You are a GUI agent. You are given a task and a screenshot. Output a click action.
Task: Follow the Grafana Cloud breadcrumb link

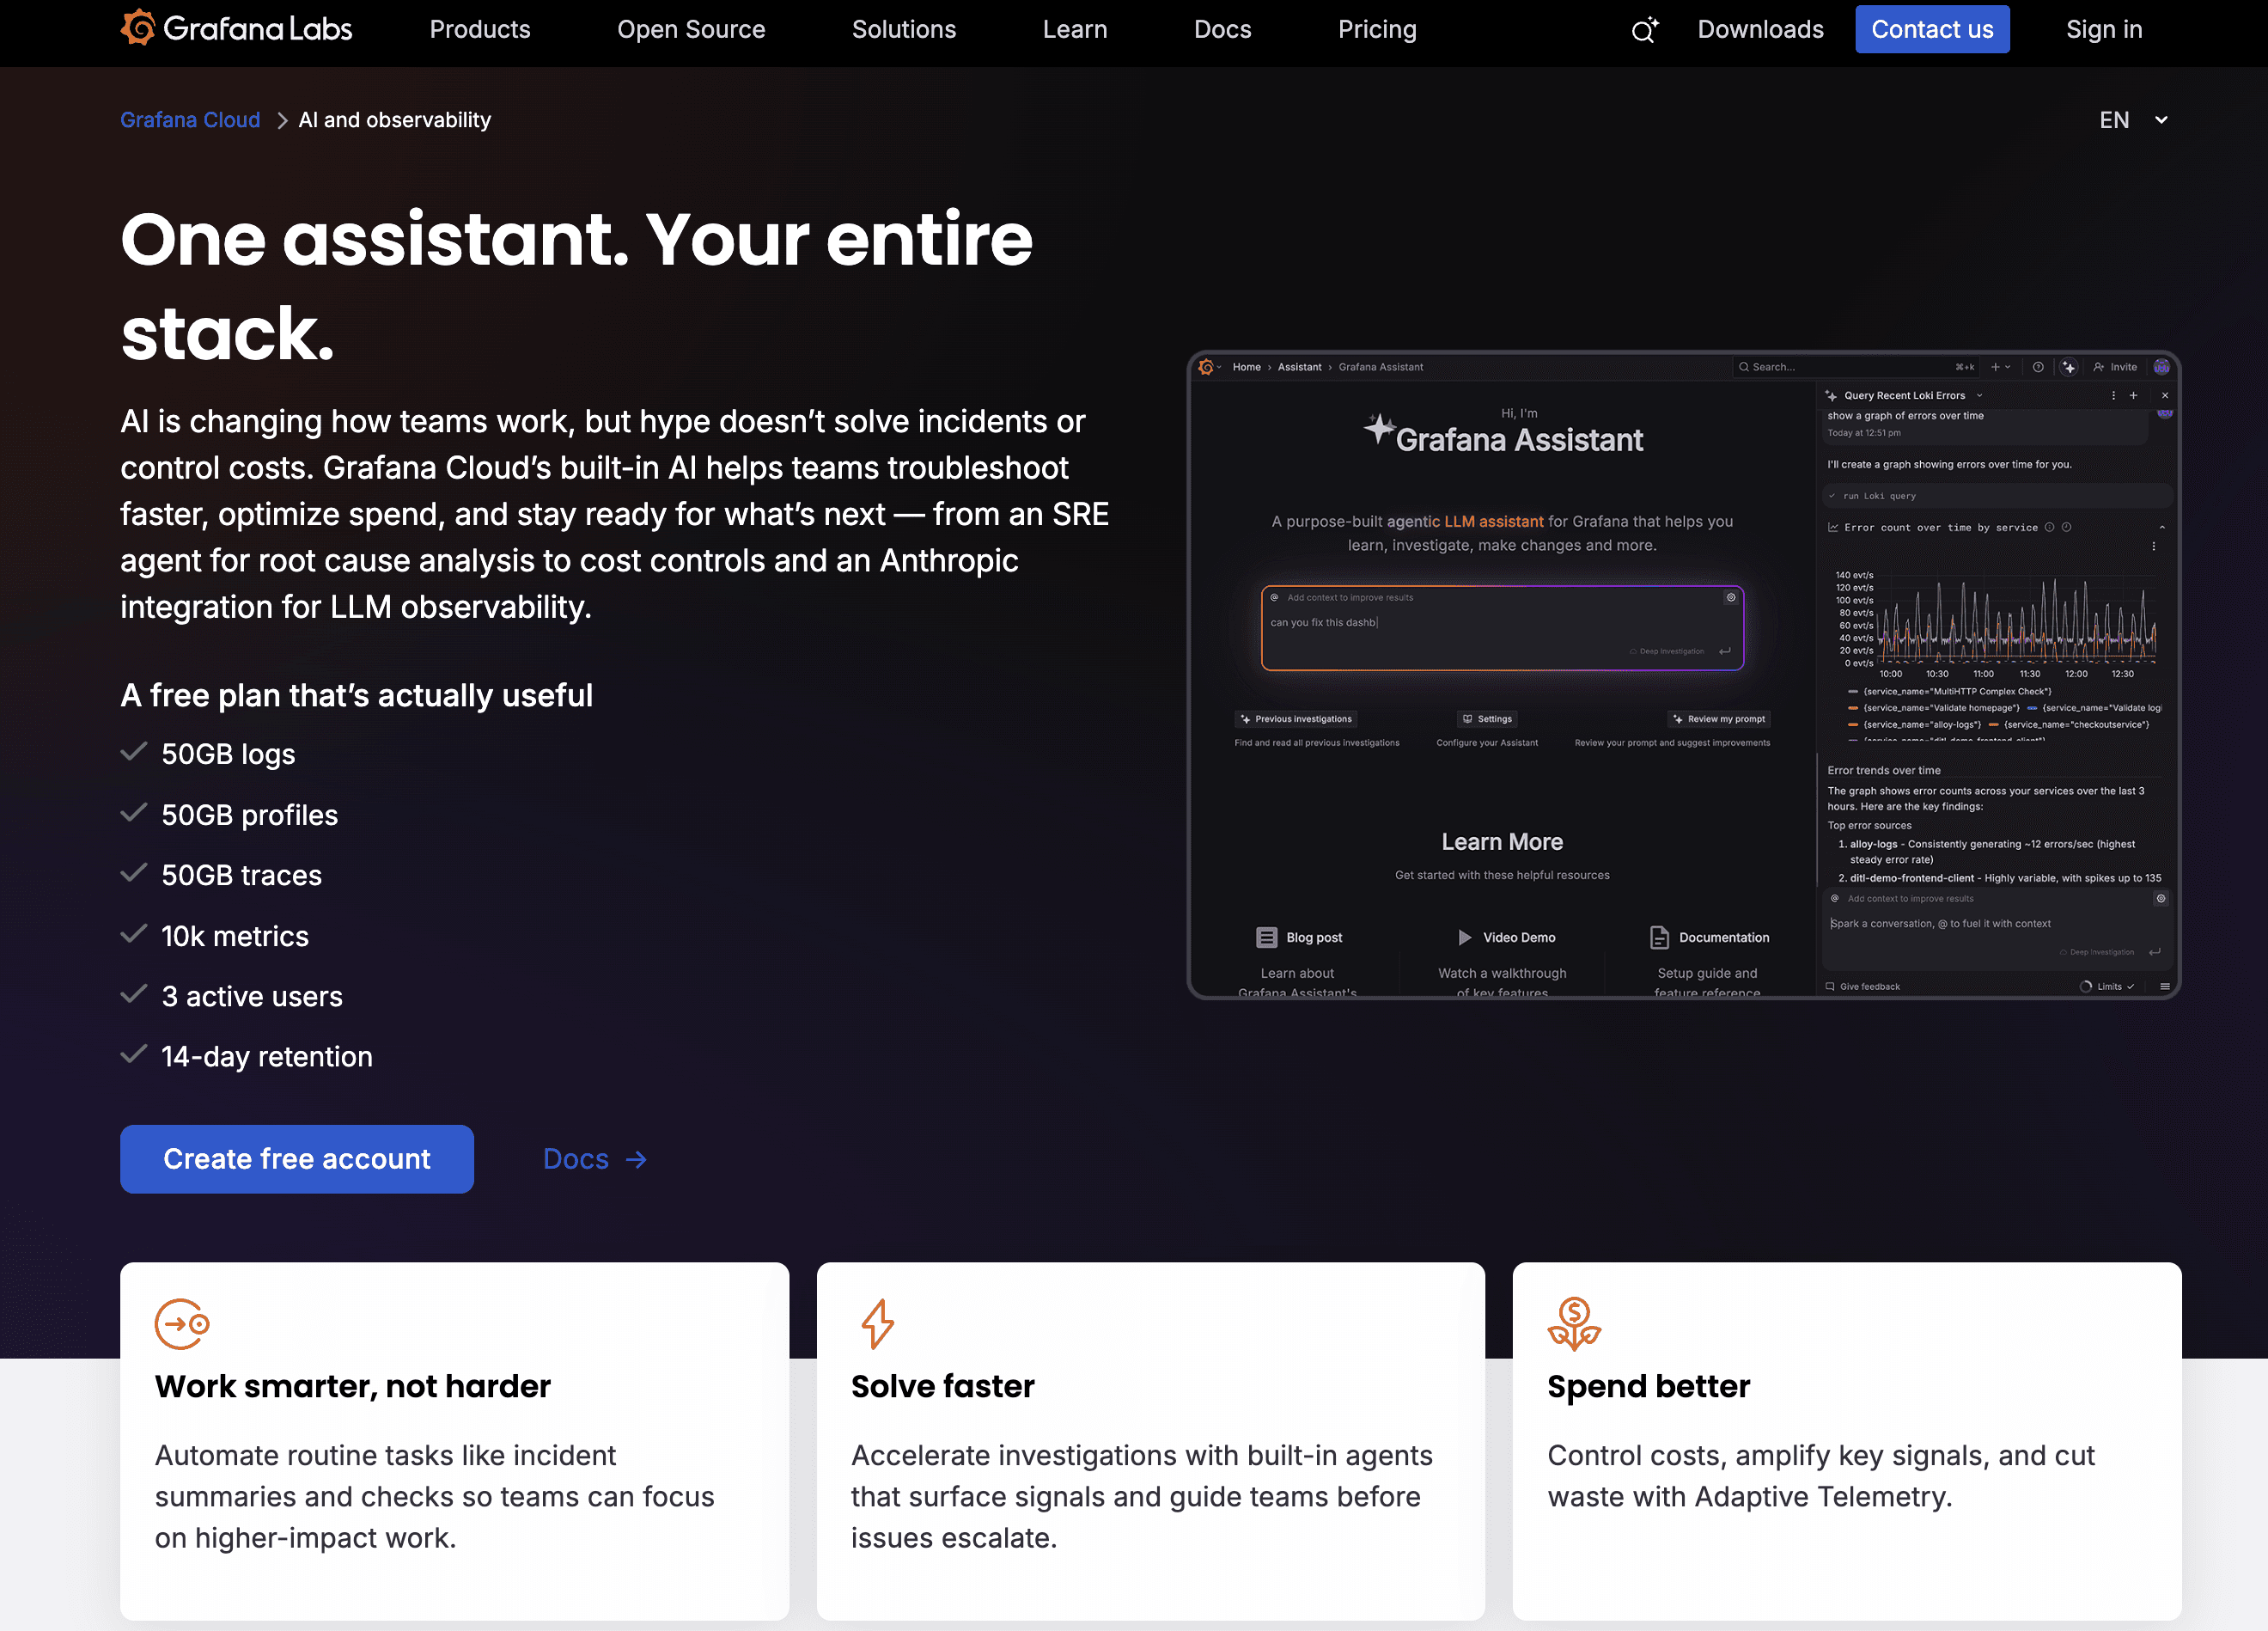click(x=190, y=119)
